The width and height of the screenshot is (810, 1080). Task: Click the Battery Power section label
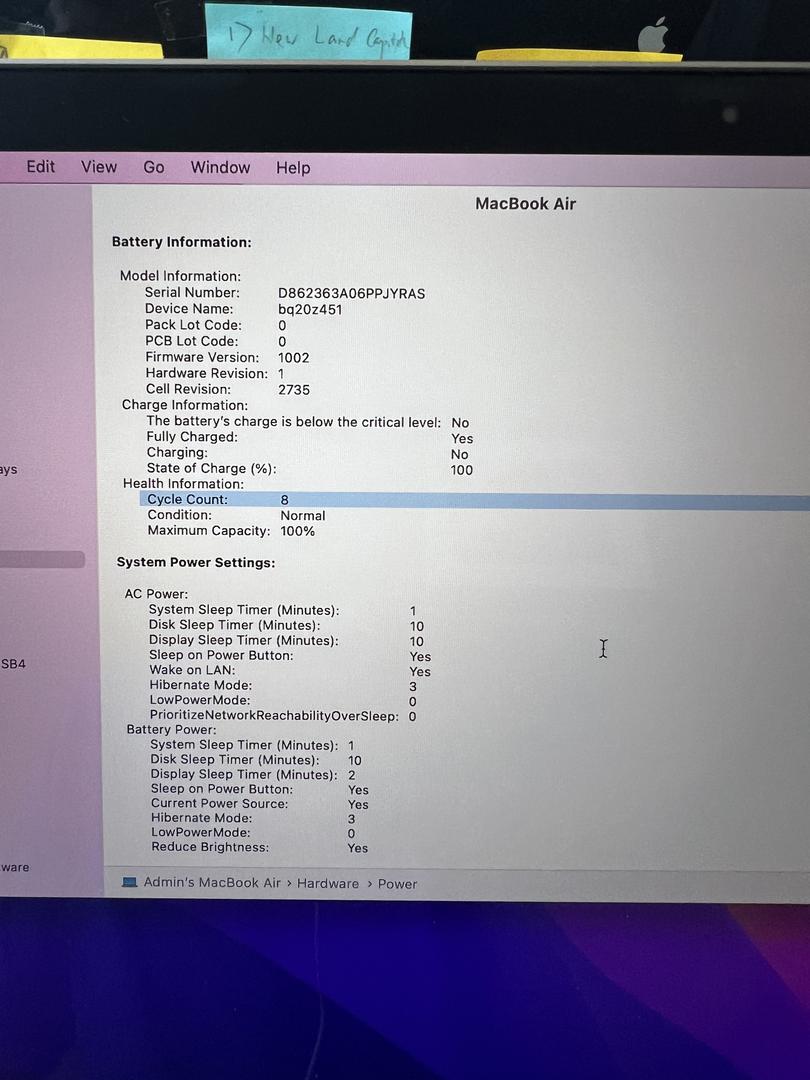pyautogui.click(x=172, y=729)
